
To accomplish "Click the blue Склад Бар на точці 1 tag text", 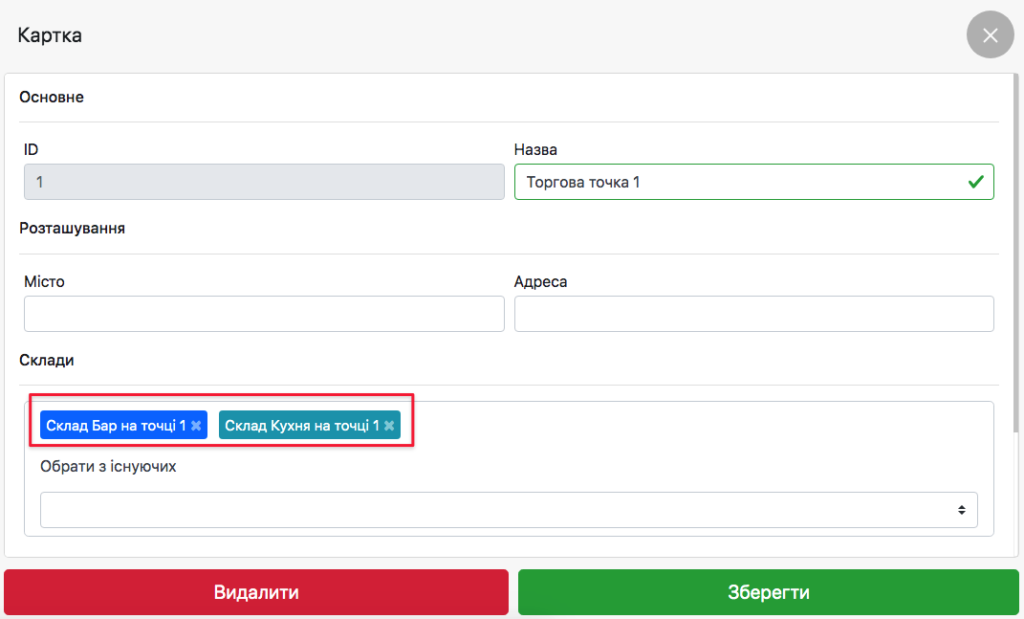I will coord(115,426).
